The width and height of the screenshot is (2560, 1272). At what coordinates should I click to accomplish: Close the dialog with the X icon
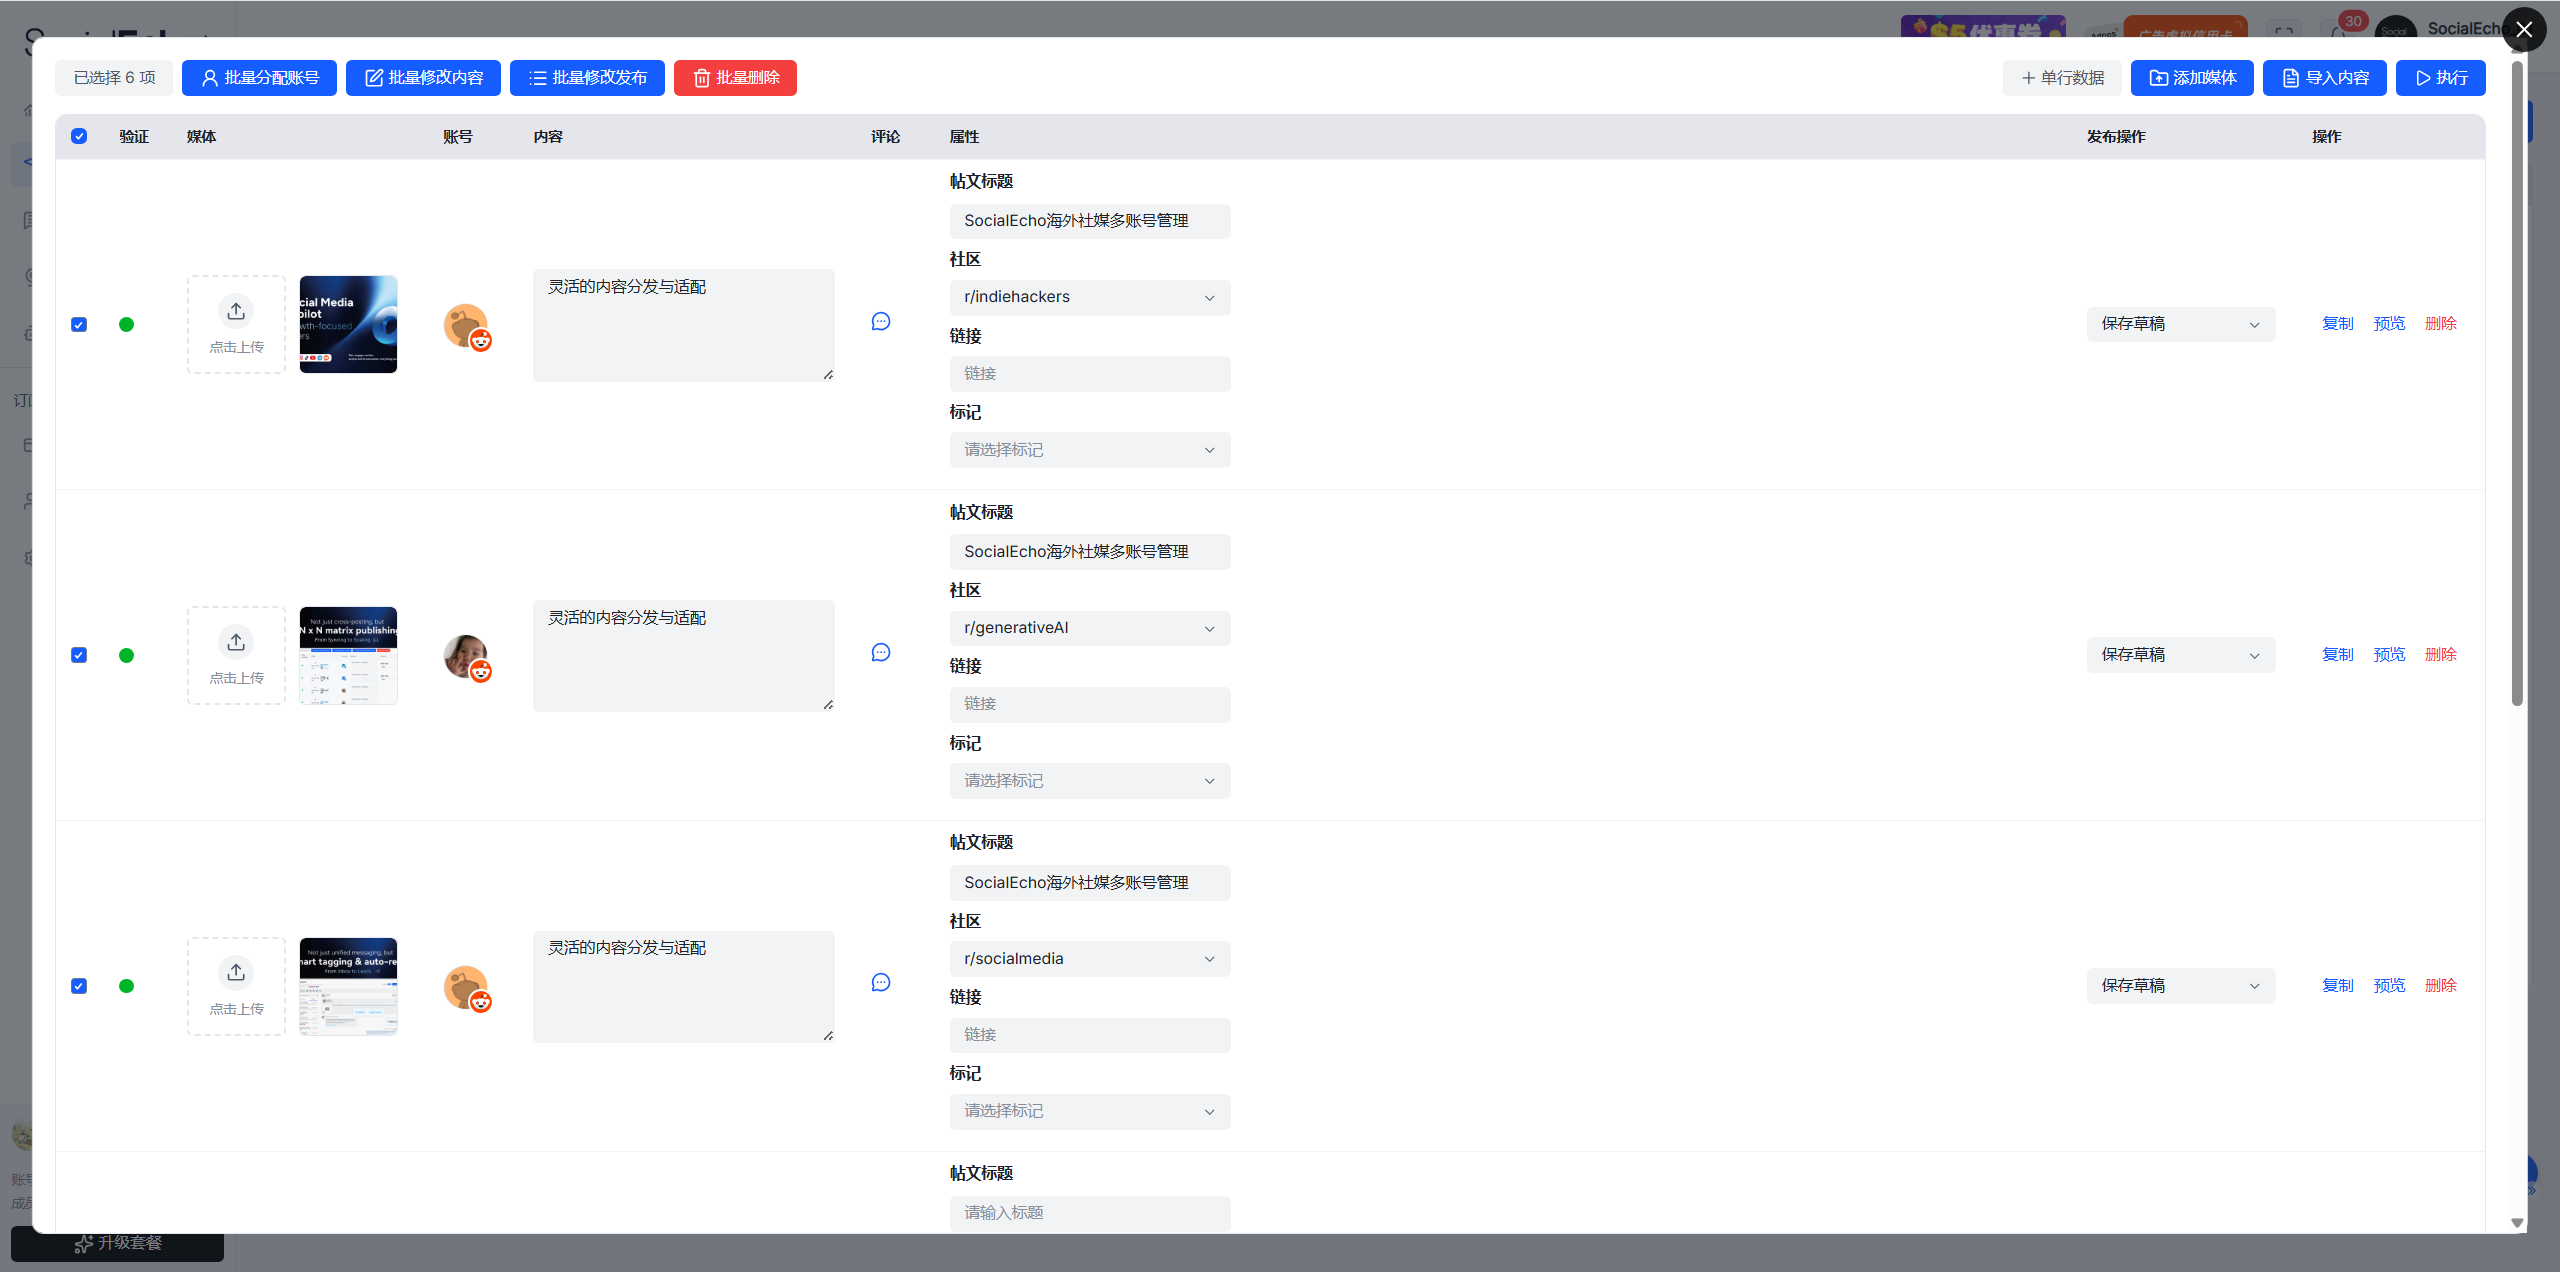coord(2523,30)
